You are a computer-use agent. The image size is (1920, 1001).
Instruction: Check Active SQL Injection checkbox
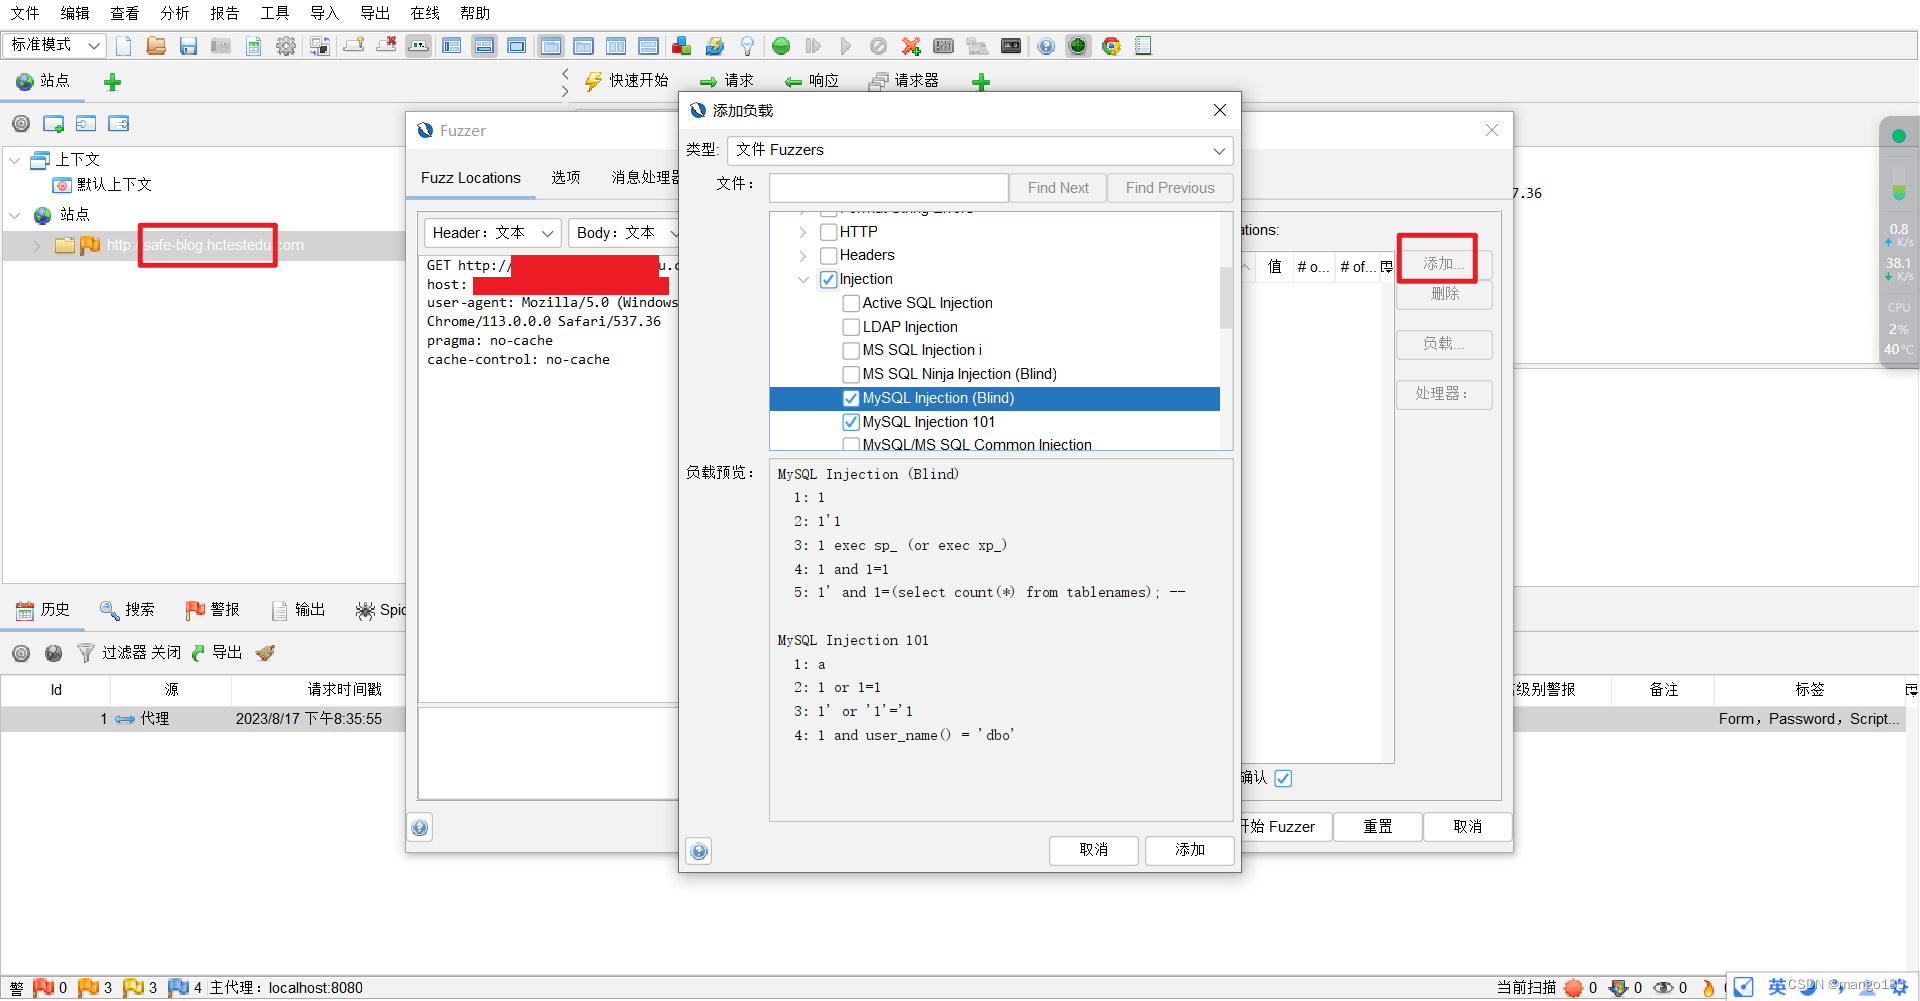point(851,303)
